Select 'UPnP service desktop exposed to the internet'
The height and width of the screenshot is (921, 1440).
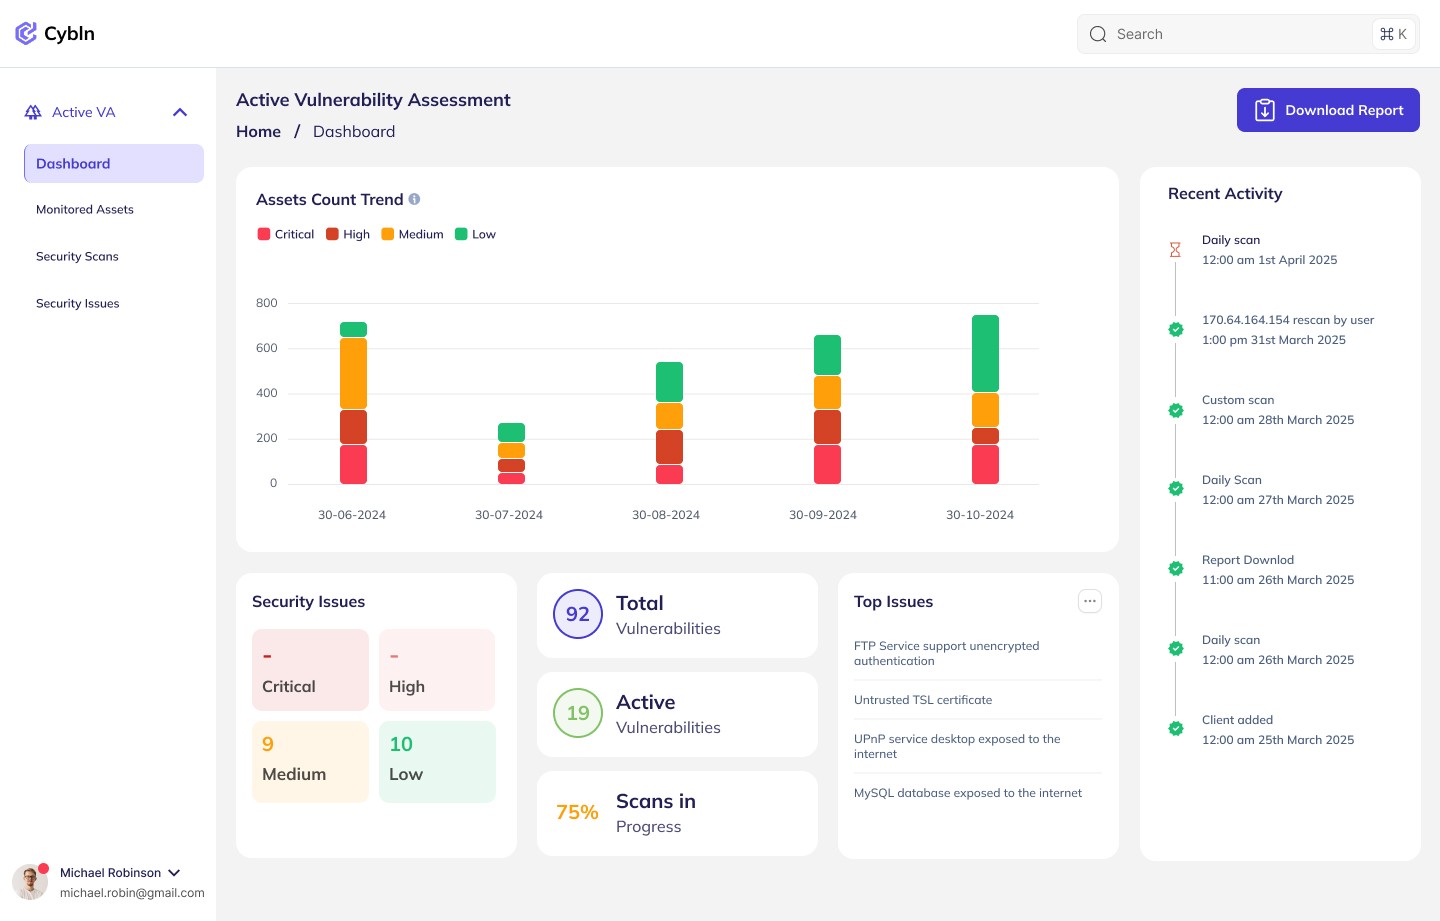point(957,746)
